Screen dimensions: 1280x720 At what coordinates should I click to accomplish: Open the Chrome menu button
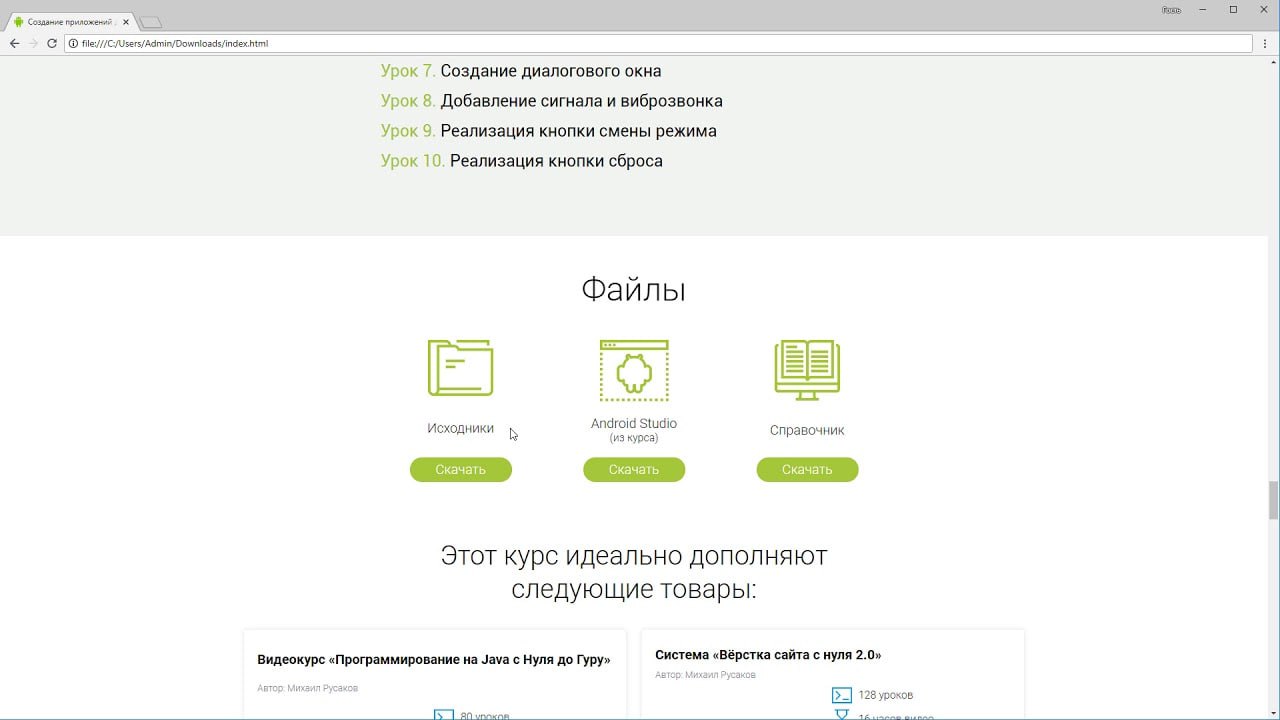click(x=1266, y=43)
